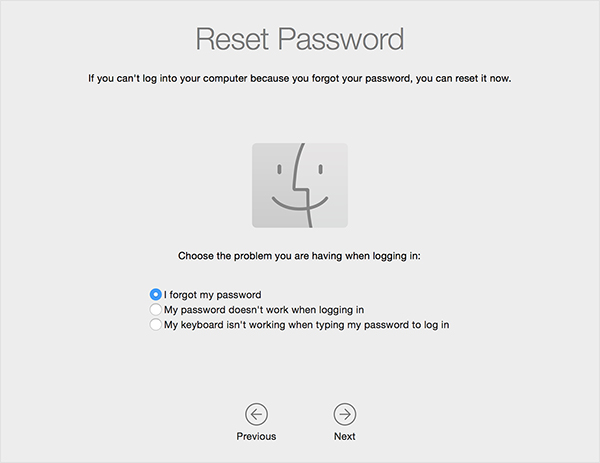Click the Next text label
The width and height of the screenshot is (600, 463).
345,436
